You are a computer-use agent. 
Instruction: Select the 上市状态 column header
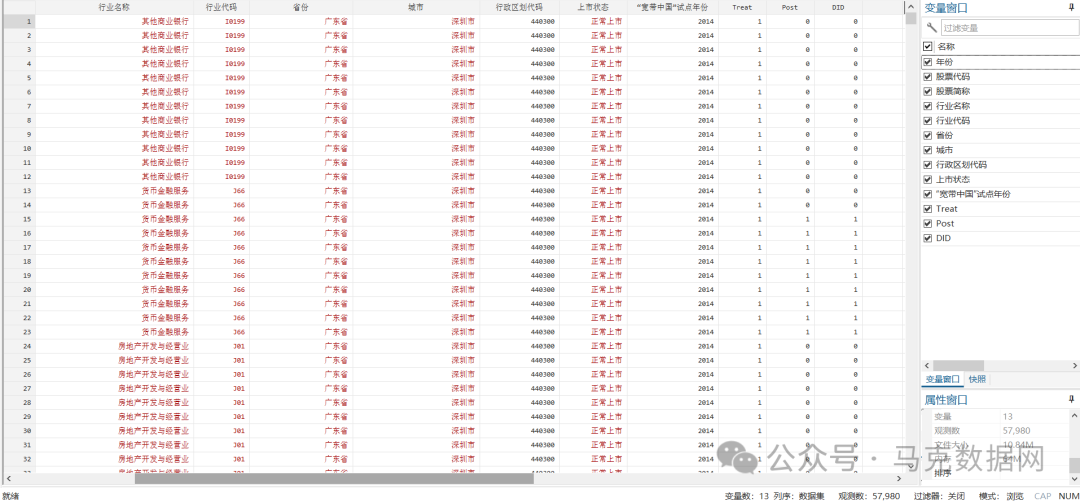[600, 7]
